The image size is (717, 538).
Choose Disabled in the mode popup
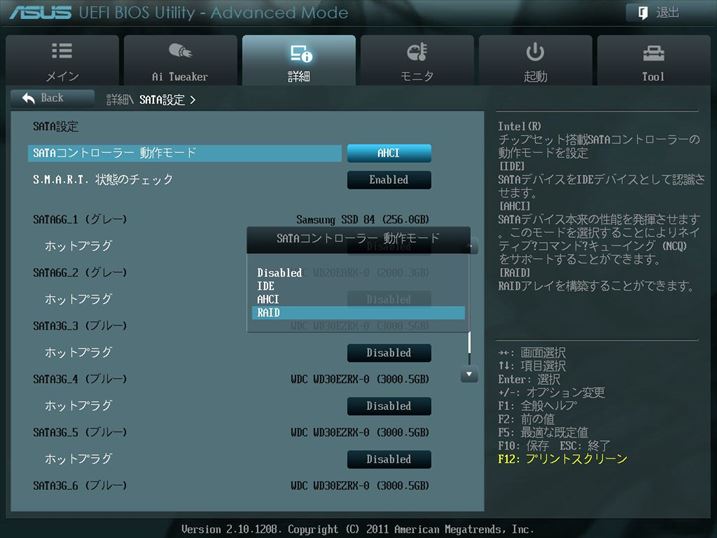point(279,273)
